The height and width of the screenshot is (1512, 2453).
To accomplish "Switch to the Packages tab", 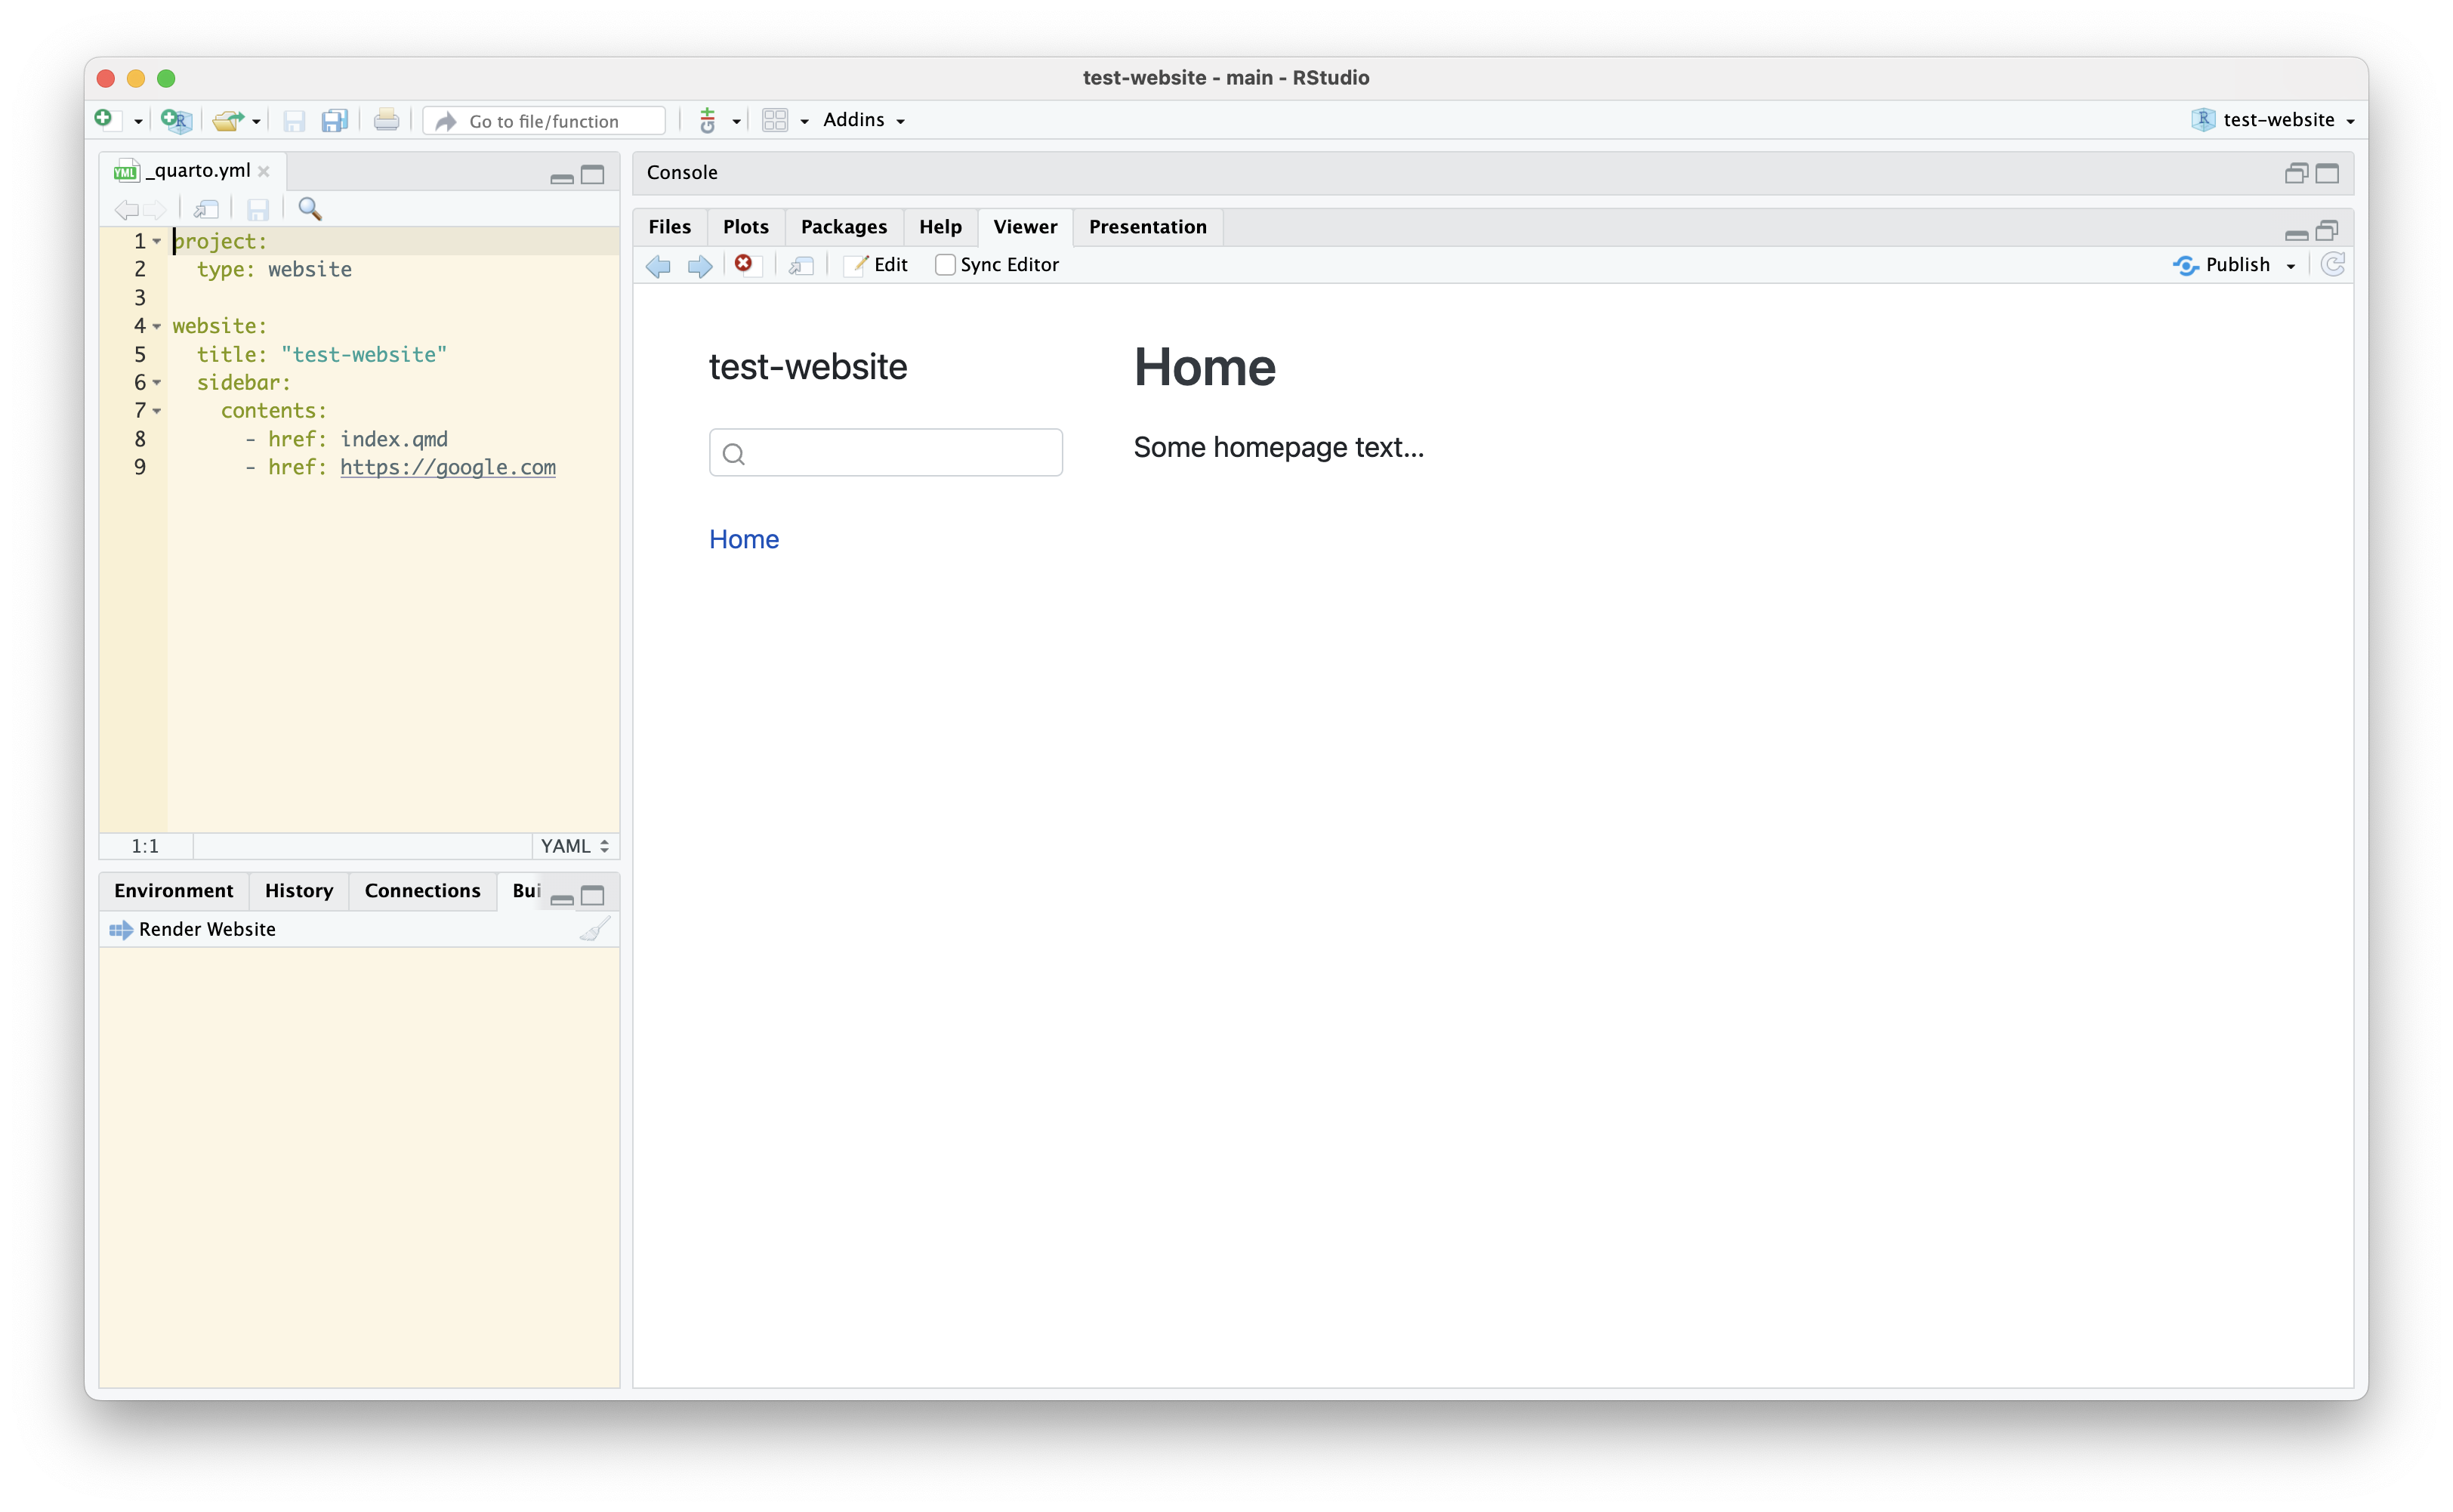I will (x=843, y=227).
